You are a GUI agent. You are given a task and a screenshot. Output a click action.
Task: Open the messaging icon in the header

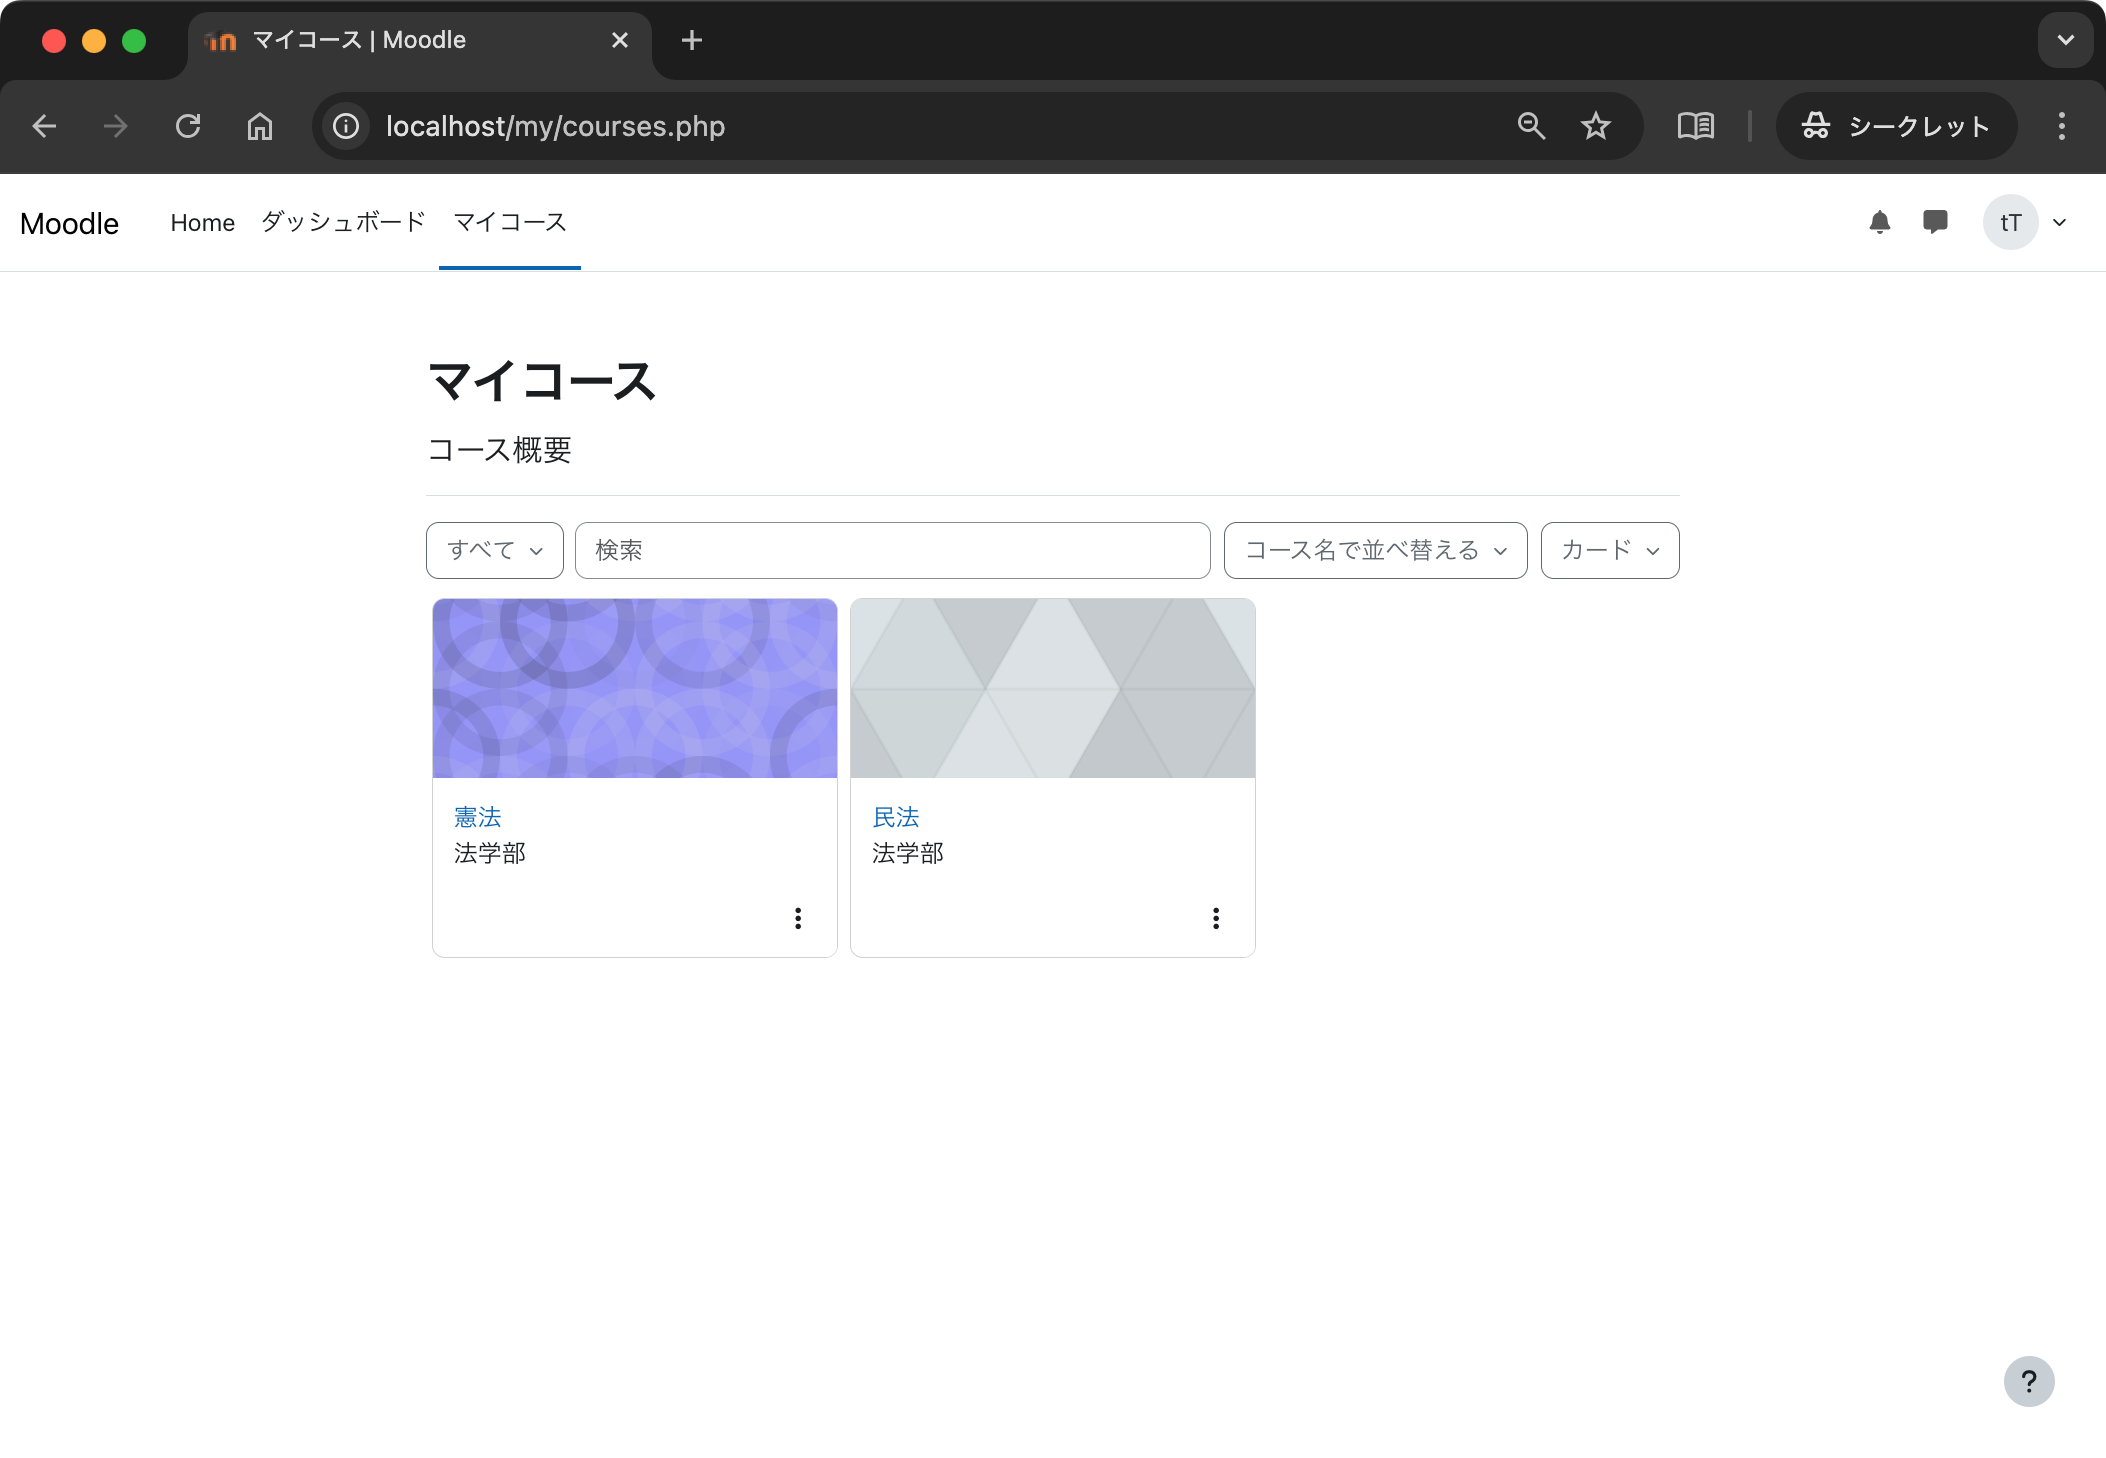(x=1936, y=222)
